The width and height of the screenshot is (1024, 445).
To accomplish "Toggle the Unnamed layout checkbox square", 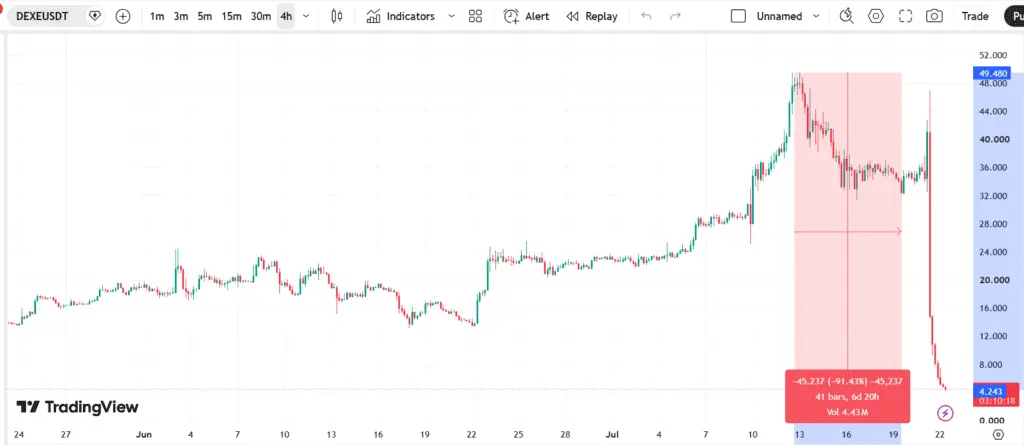I will click(x=739, y=16).
